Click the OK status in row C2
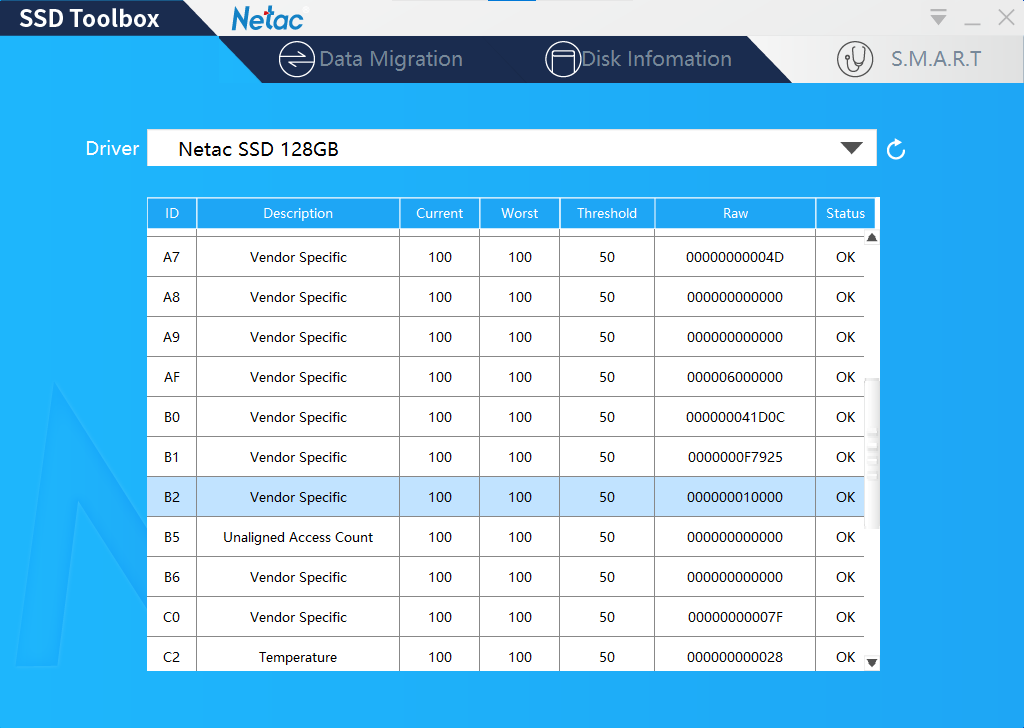The height and width of the screenshot is (728, 1024). point(845,657)
